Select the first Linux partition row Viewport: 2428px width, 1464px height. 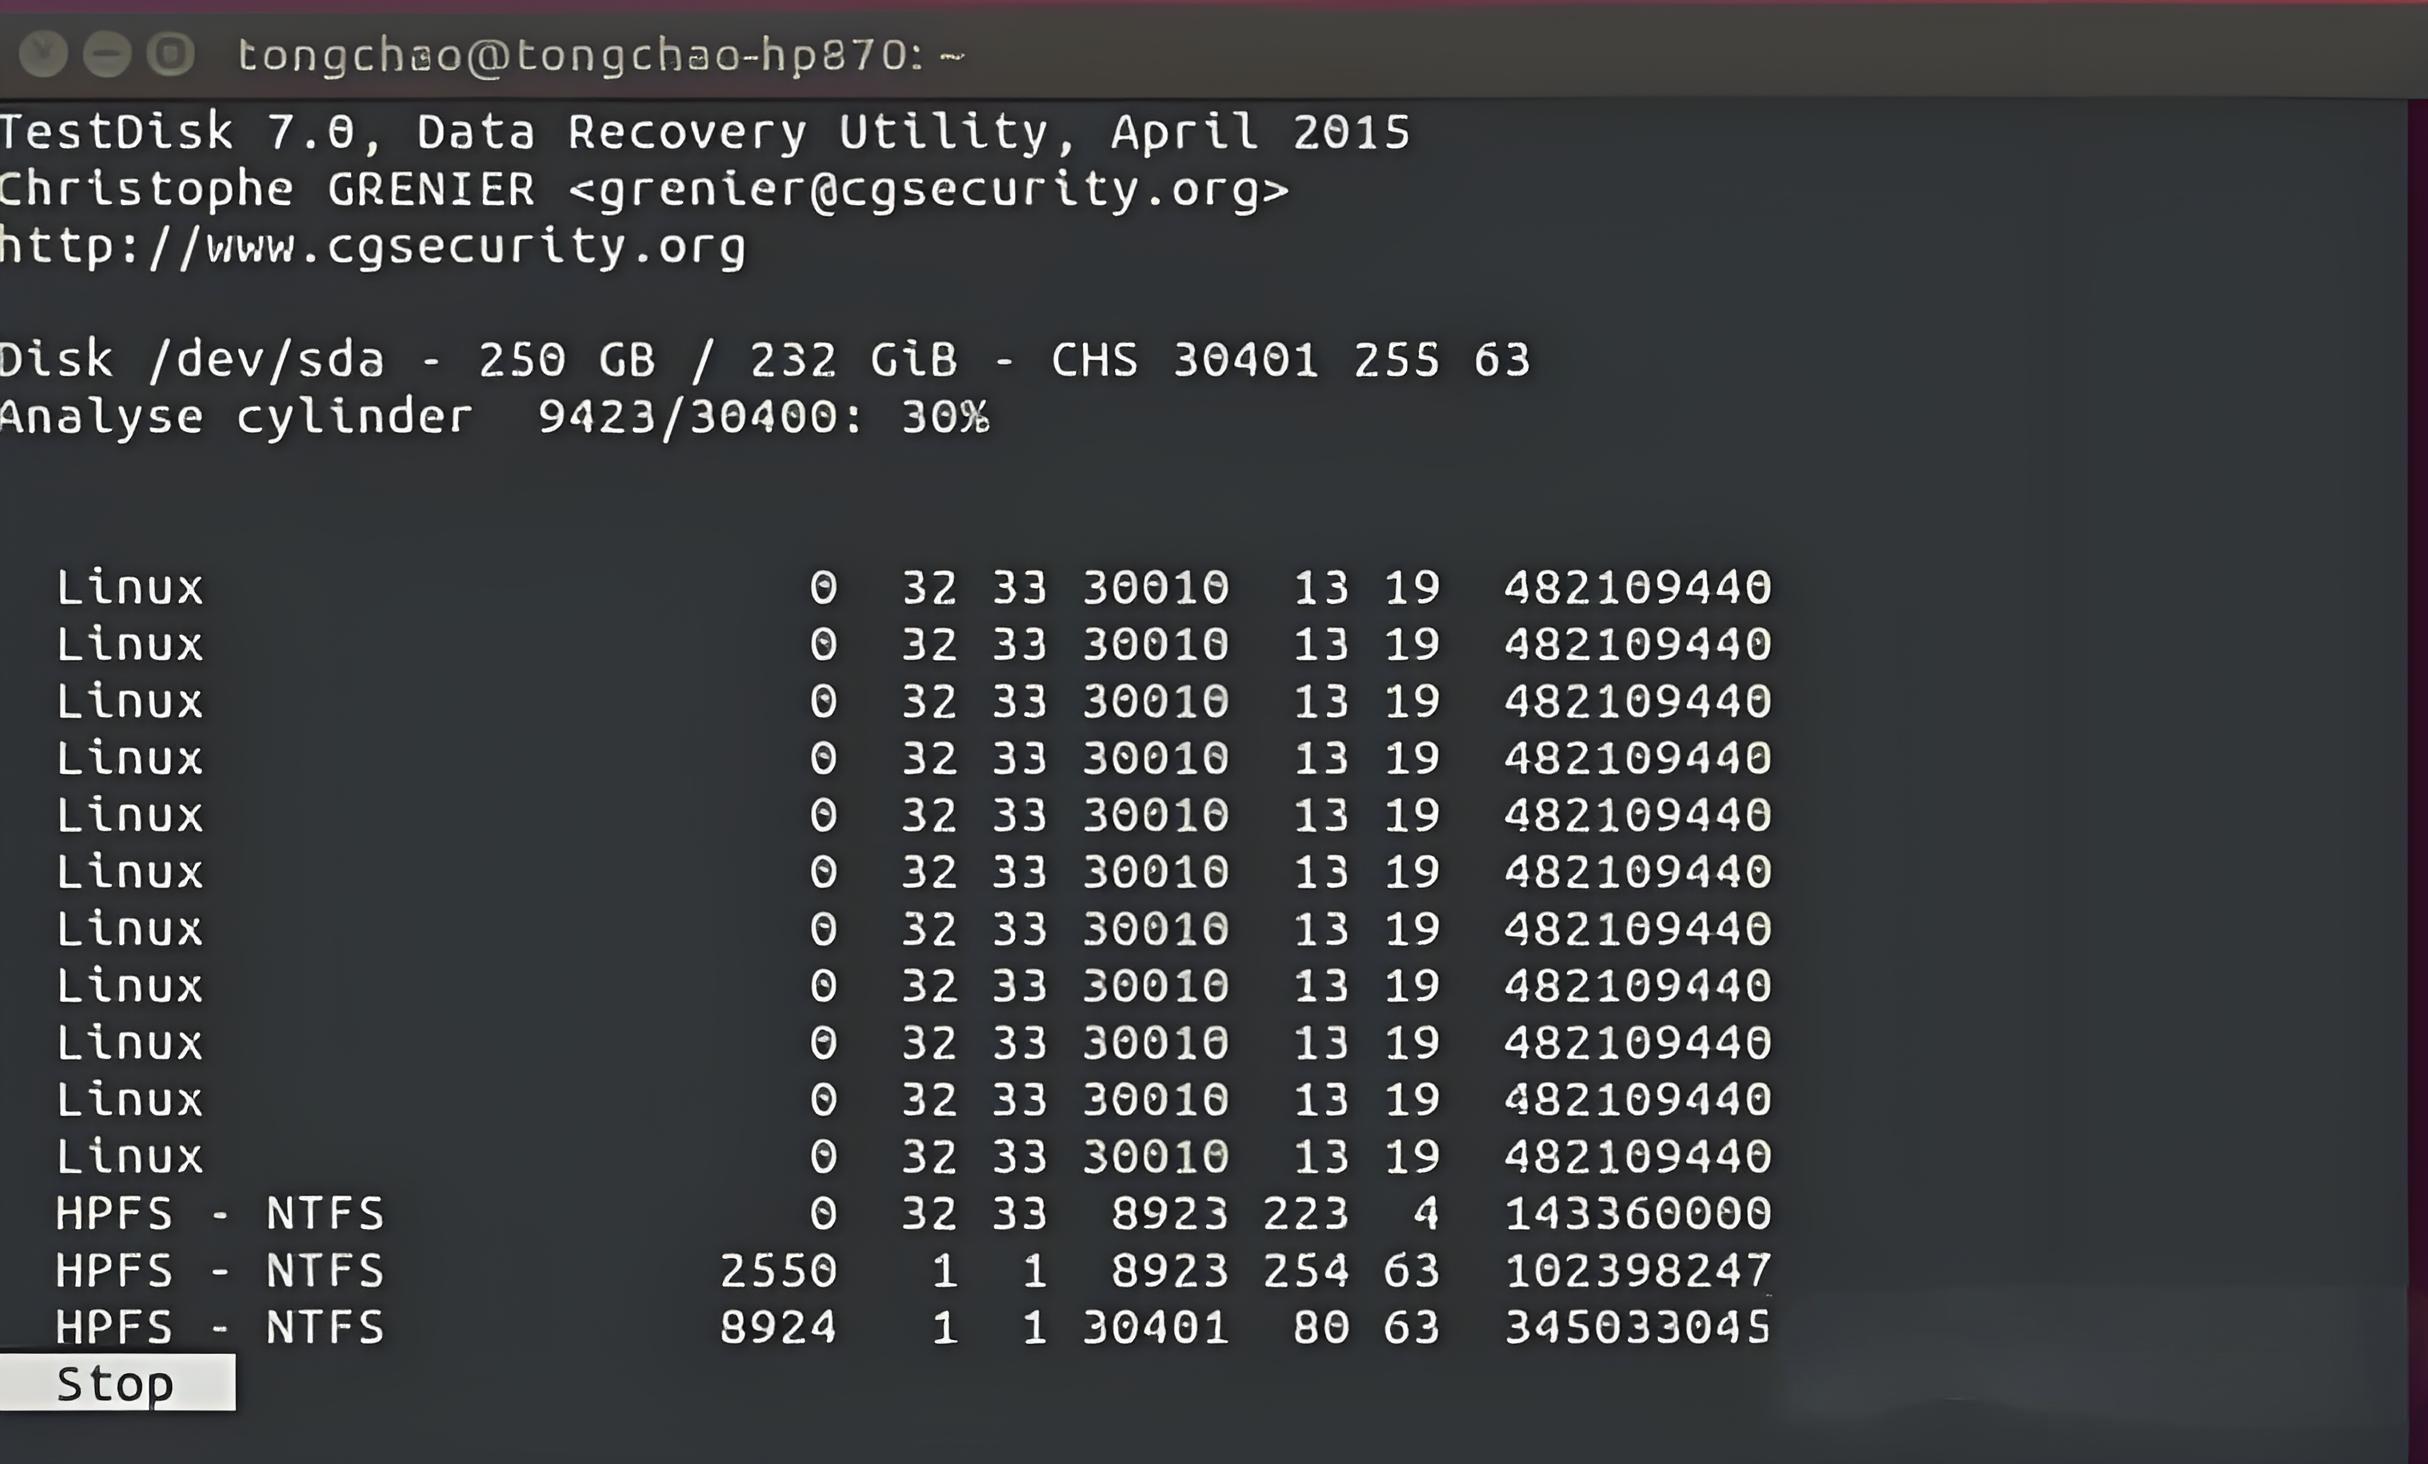130,587
